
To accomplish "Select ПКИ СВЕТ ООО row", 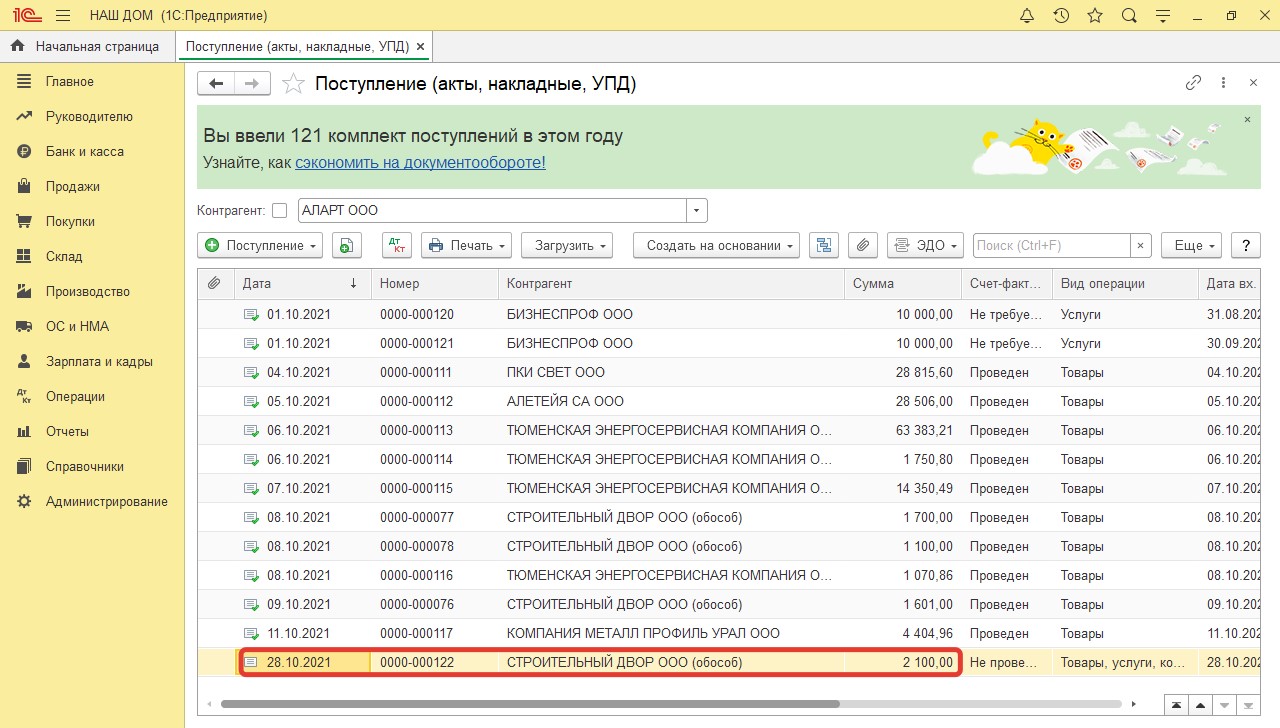I will [x=729, y=373].
